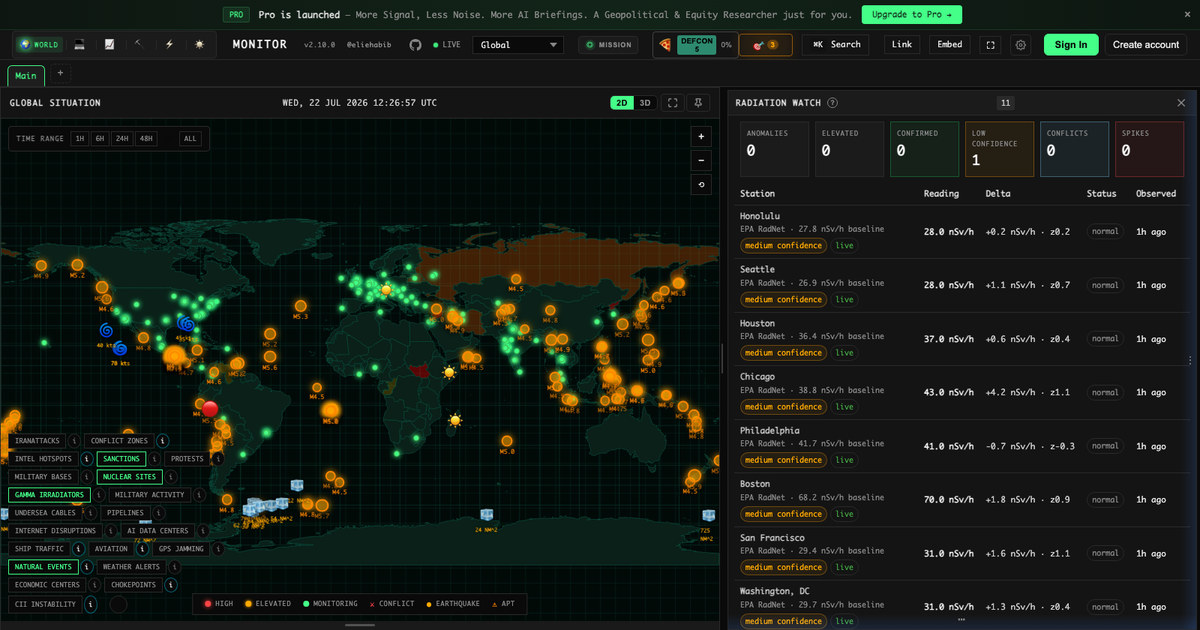Switch to the pickaxe commodity variant icon

[139, 45]
